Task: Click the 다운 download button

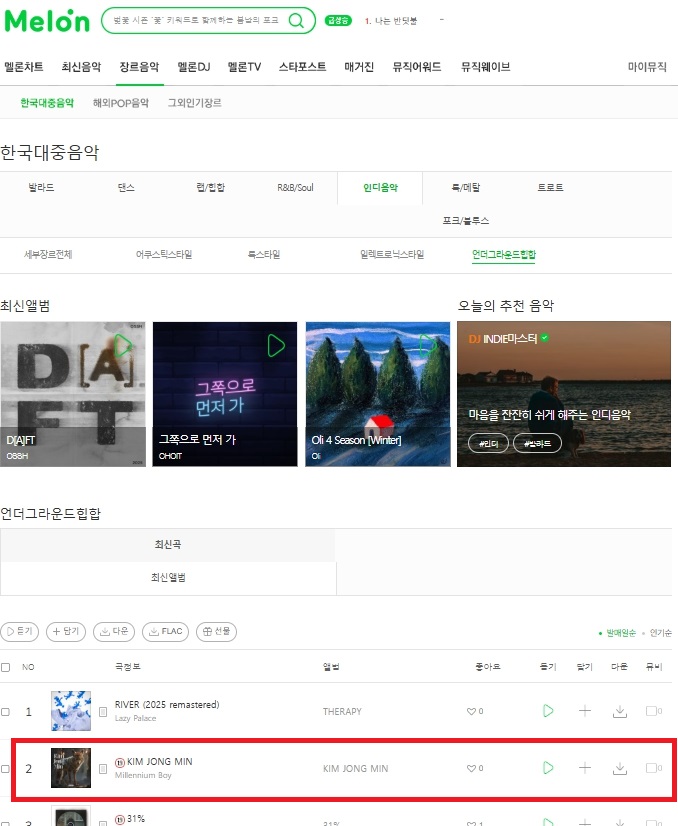Action: (114, 631)
